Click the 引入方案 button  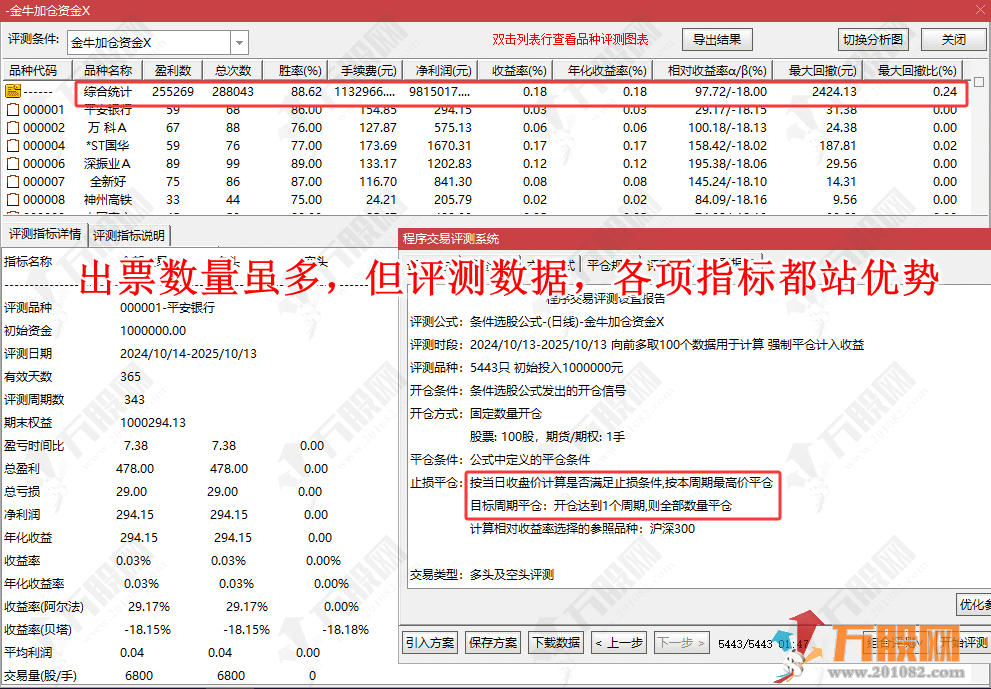pos(429,642)
